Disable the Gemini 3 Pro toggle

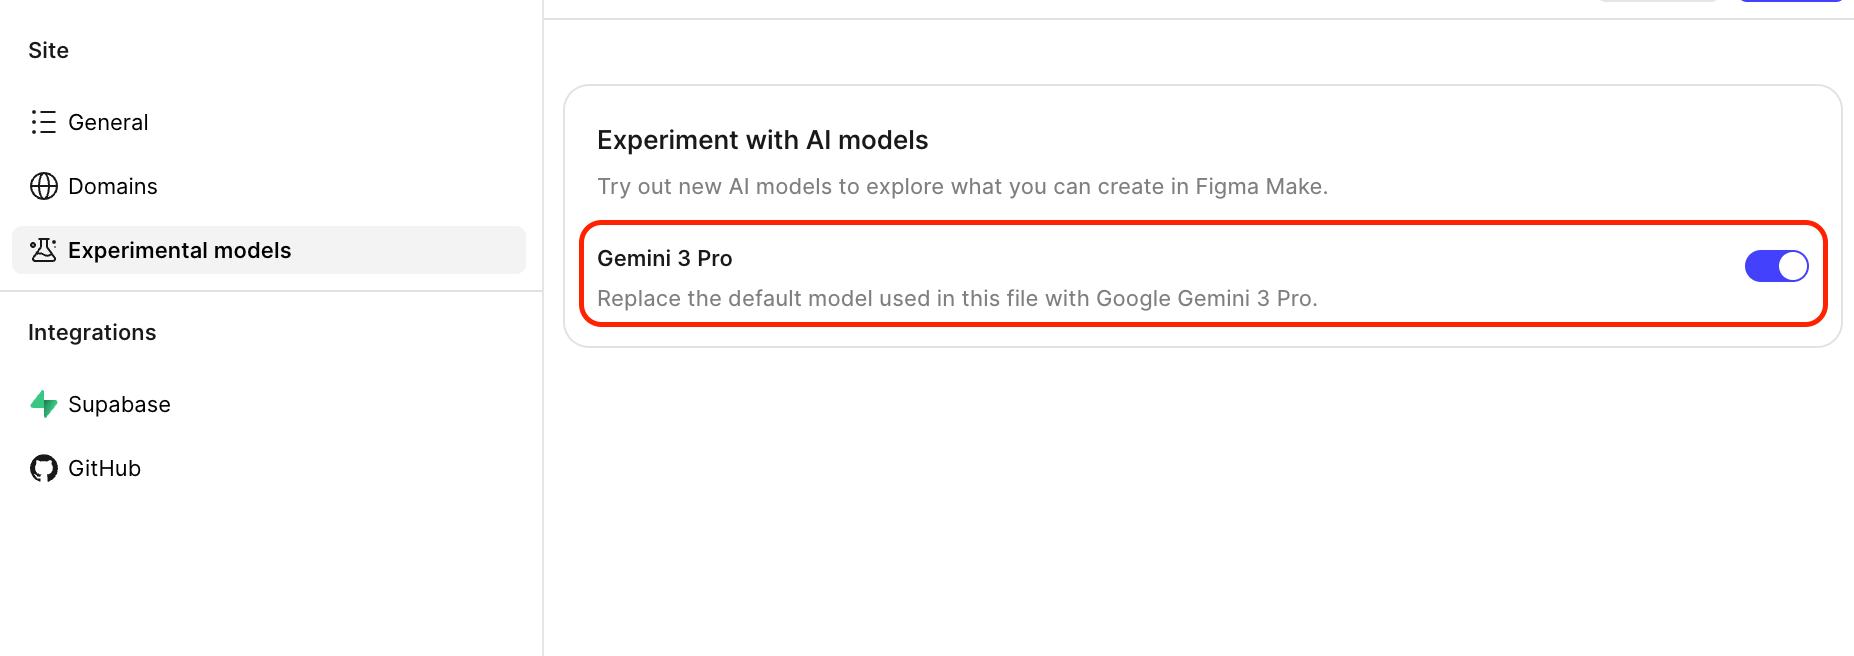tap(1776, 266)
